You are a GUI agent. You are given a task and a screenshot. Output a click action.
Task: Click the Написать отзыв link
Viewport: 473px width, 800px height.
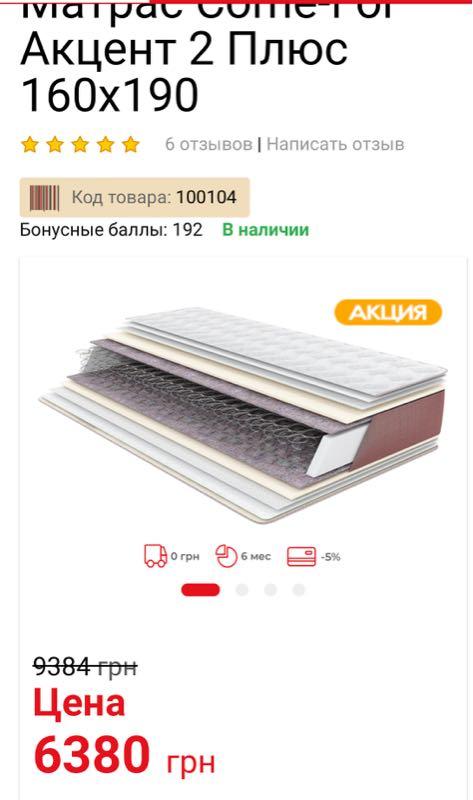pyautogui.click(x=335, y=144)
